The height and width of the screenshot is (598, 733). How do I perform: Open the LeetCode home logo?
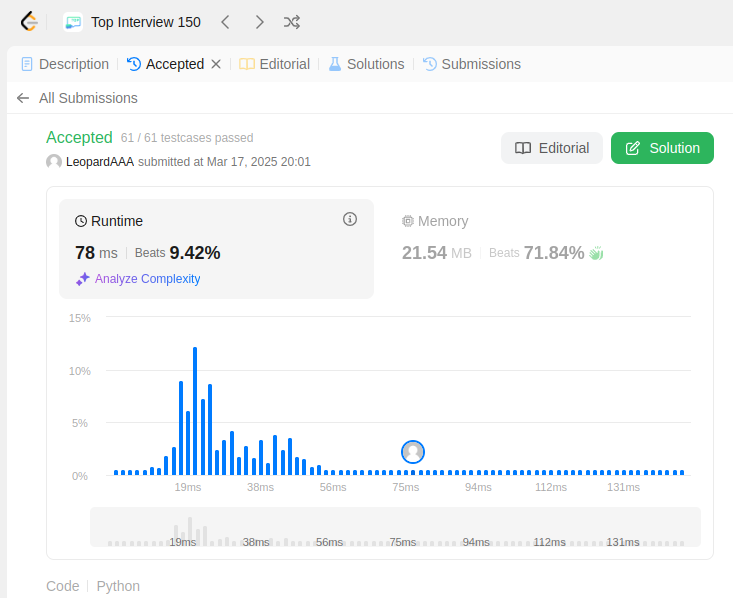[x=29, y=22]
